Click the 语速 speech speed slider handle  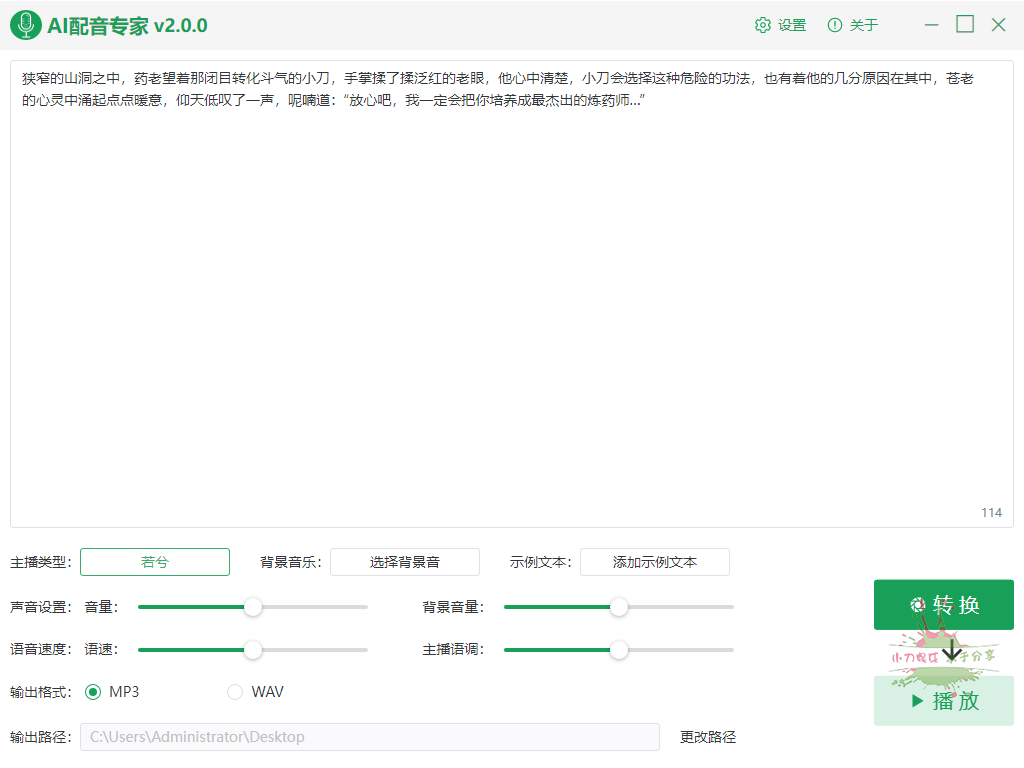tap(253, 650)
